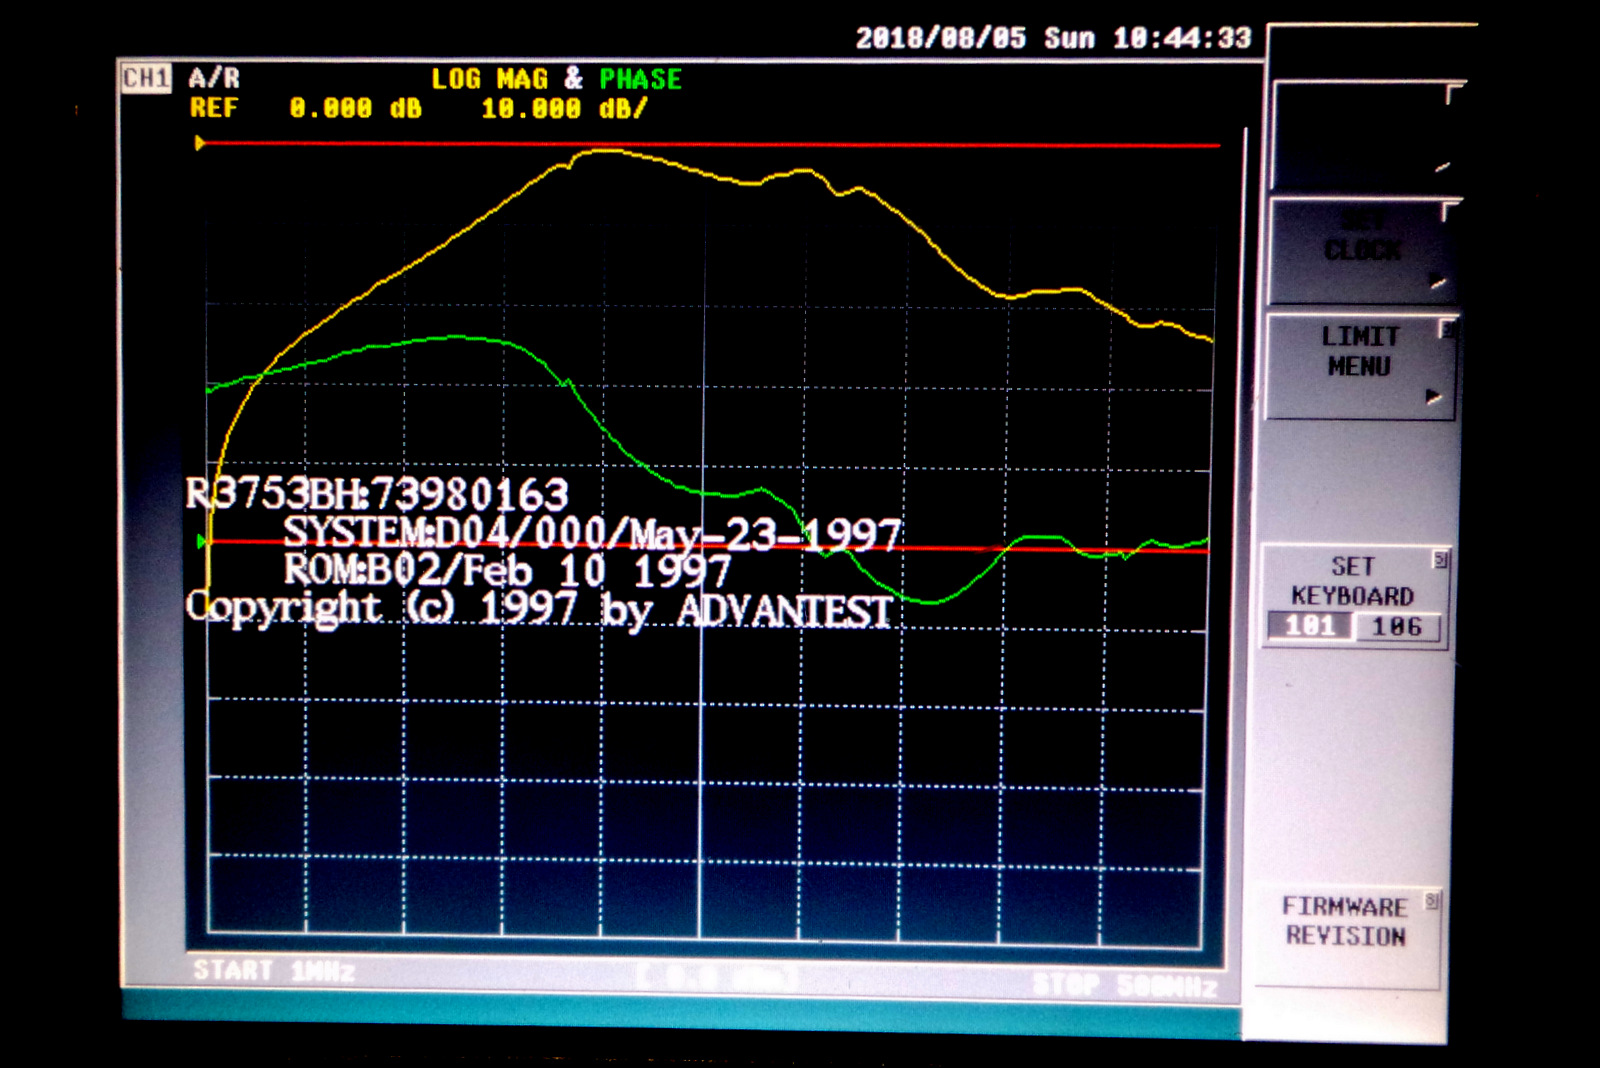Screen dimensions: 1600x1068
Task: Click the LOG MAG format label
Action: pyautogui.click(x=490, y=79)
